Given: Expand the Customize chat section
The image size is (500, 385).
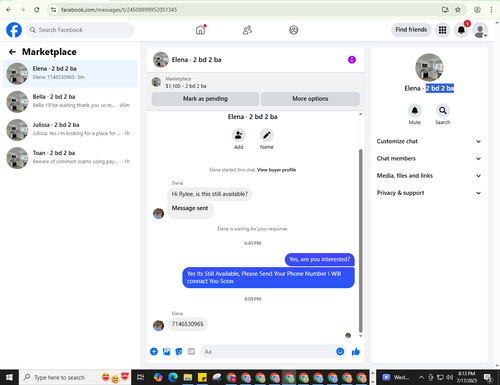Looking at the screenshot, I should [x=429, y=141].
